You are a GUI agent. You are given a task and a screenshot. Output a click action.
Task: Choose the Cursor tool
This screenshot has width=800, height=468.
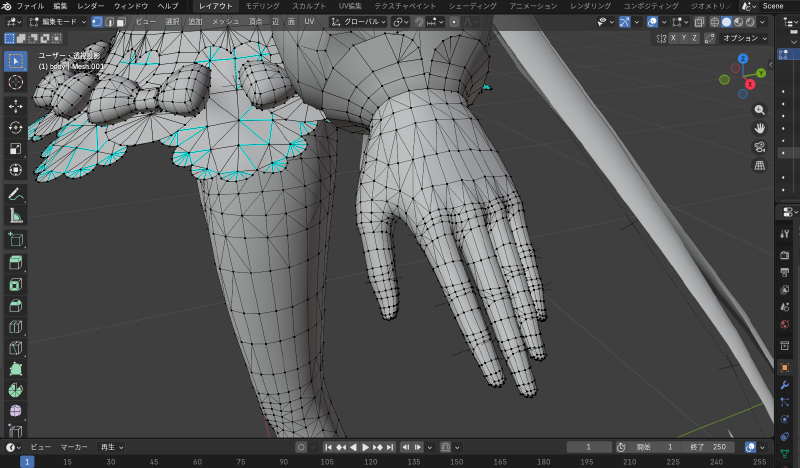(x=15, y=82)
